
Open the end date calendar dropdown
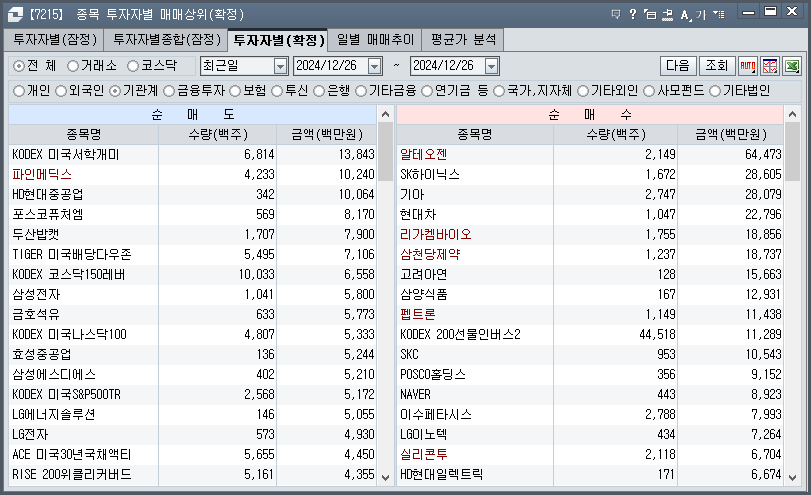point(491,66)
